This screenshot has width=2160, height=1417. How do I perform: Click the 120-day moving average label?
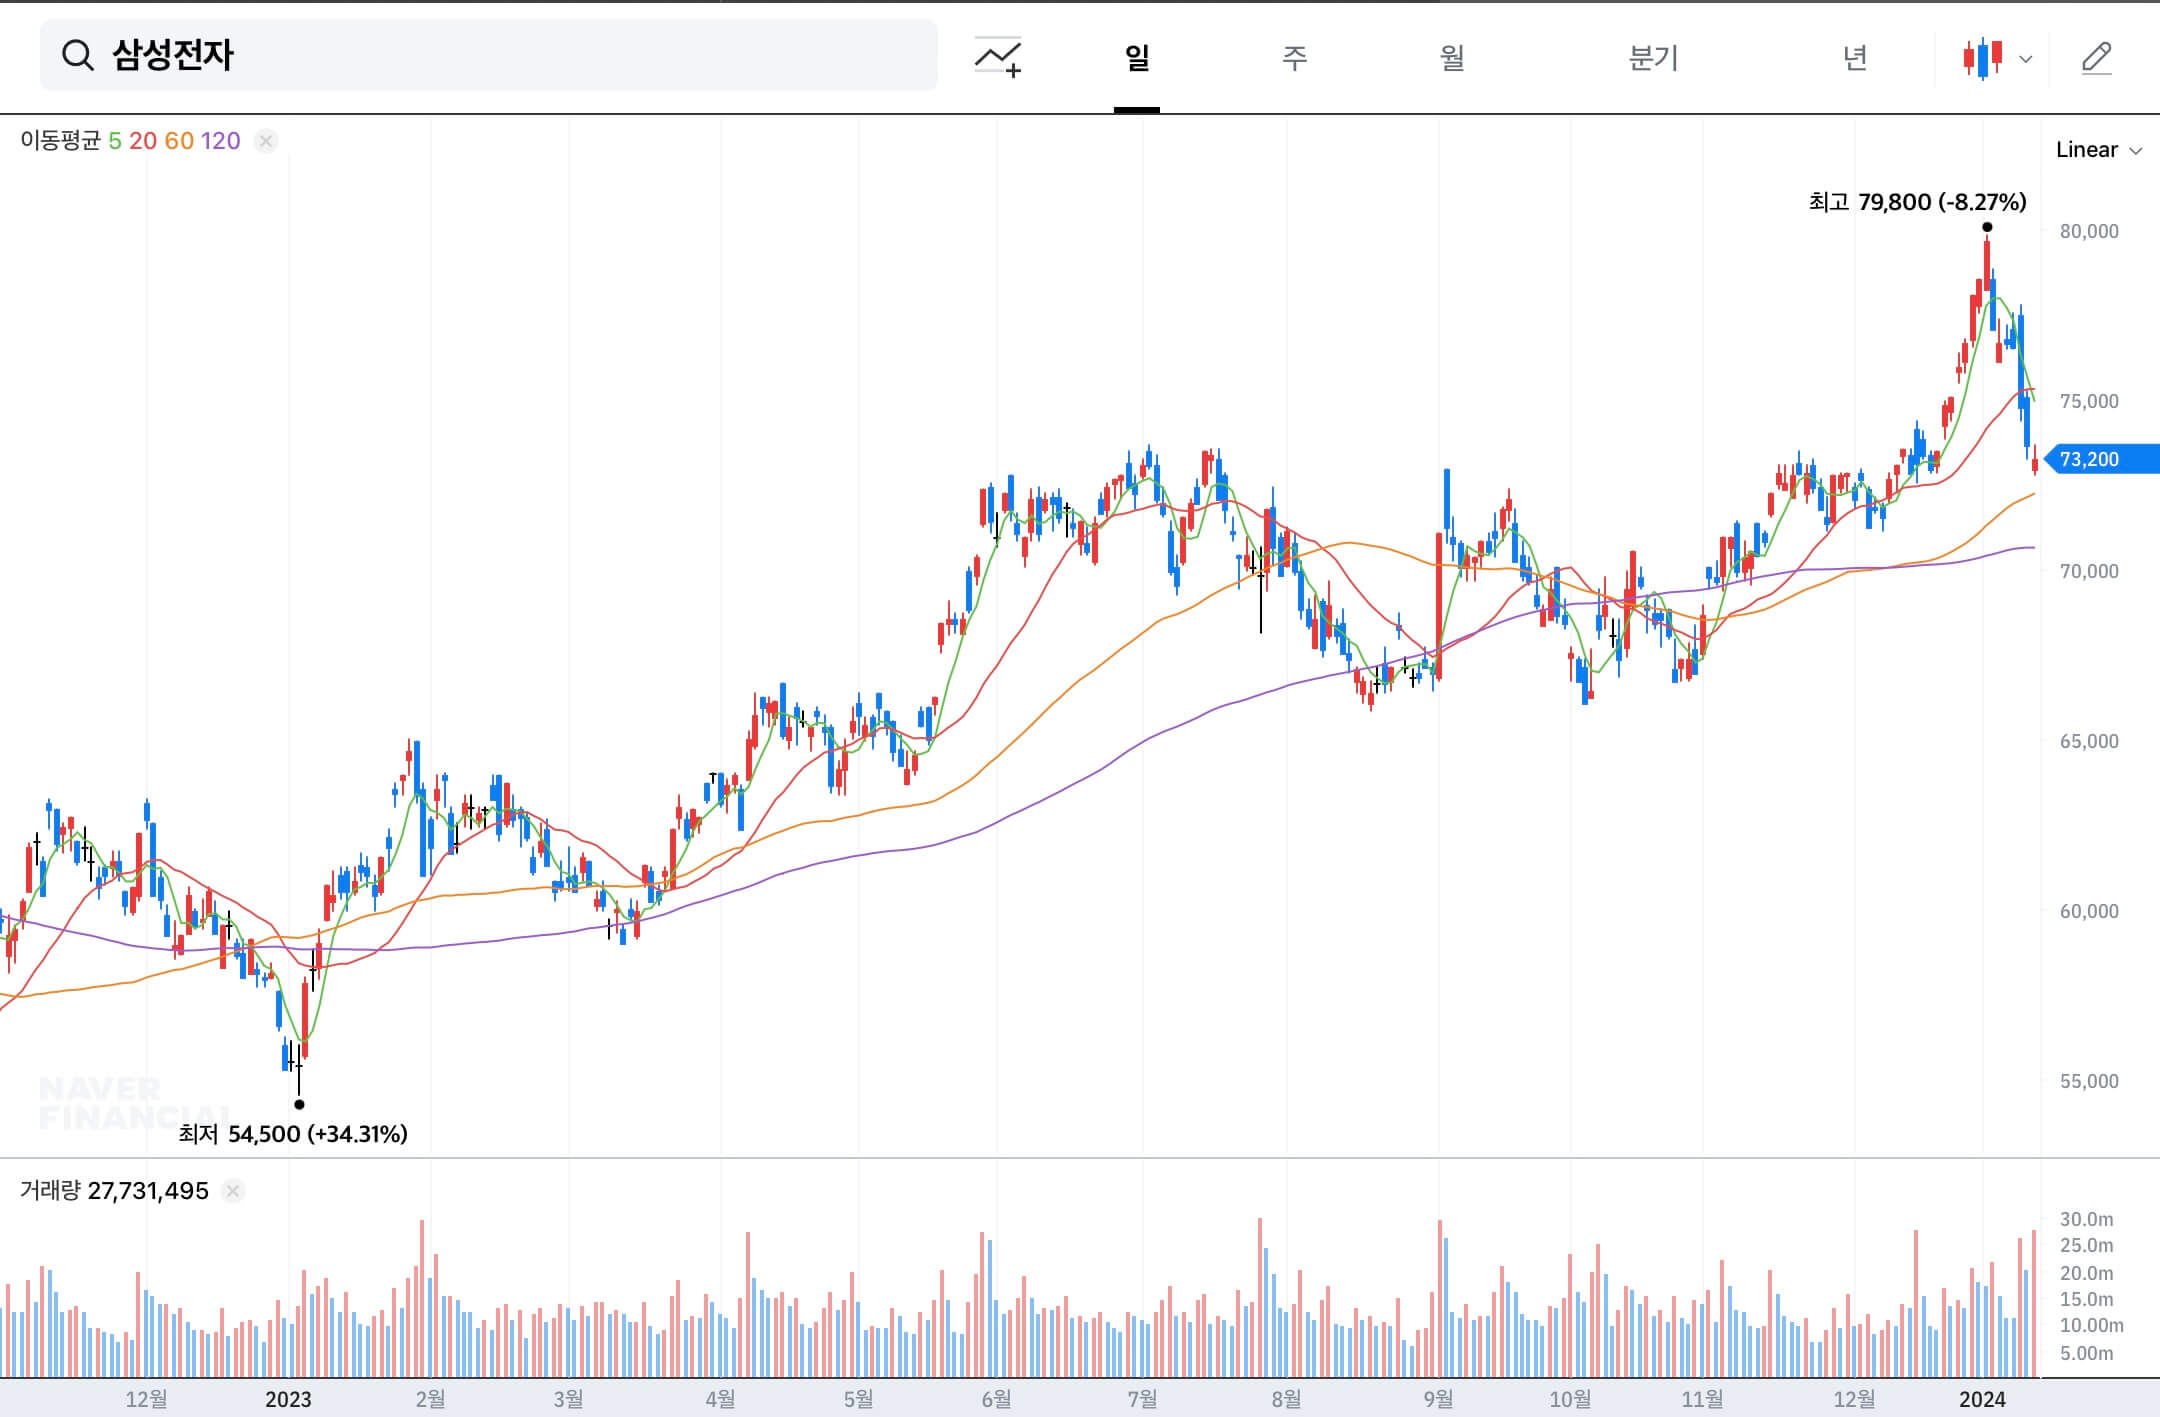click(221, 141)
